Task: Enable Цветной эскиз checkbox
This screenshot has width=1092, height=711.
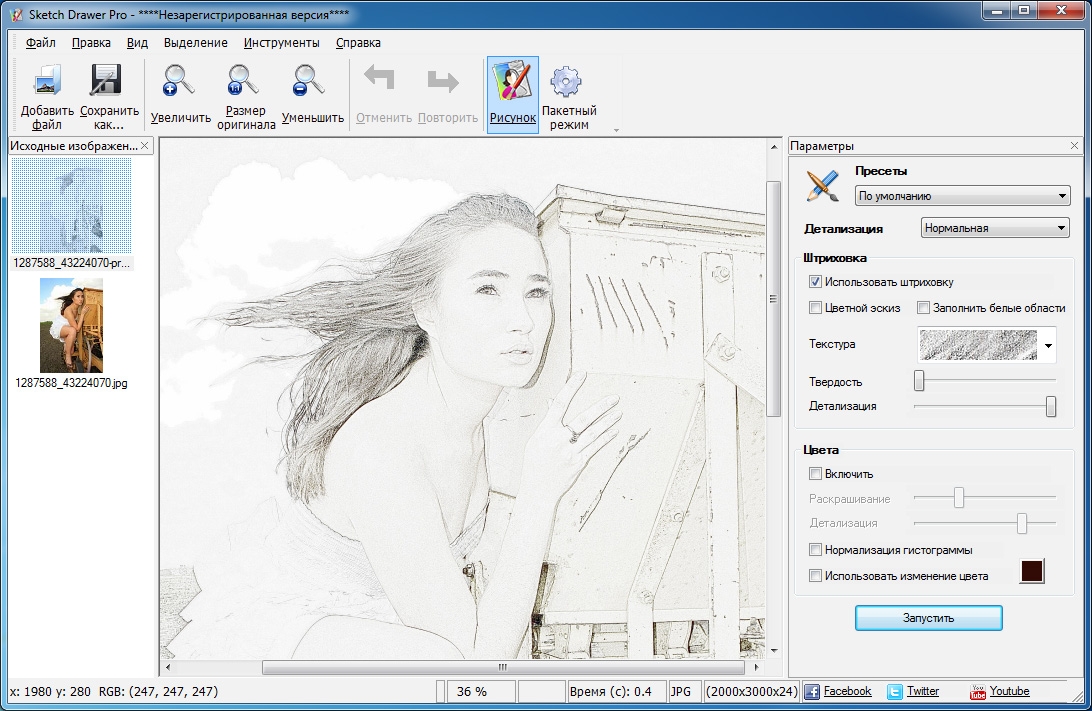Action: [815, 308]
